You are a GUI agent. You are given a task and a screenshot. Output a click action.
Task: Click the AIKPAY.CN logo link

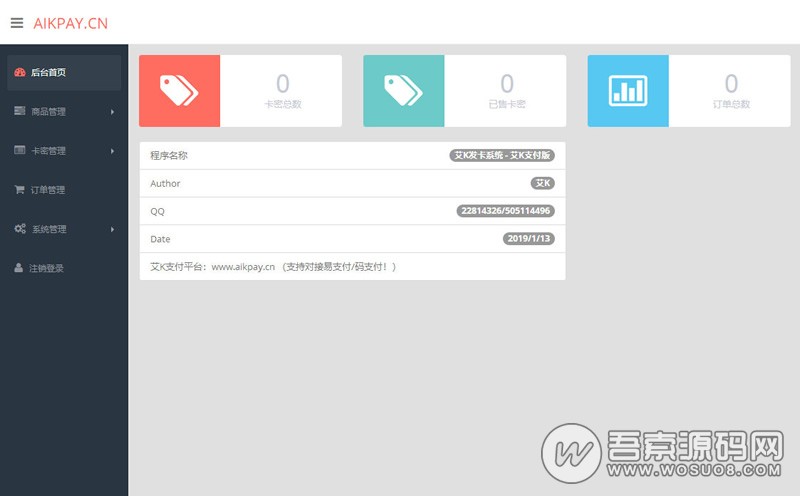click(x=70, y=23)
